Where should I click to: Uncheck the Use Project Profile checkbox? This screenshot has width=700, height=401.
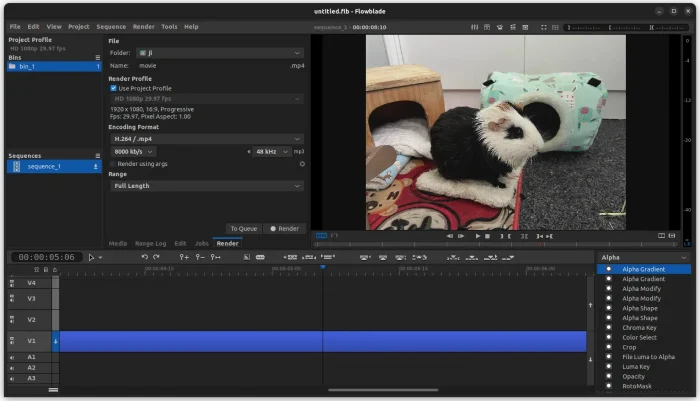pyautogui.click(x=113, y=88)
